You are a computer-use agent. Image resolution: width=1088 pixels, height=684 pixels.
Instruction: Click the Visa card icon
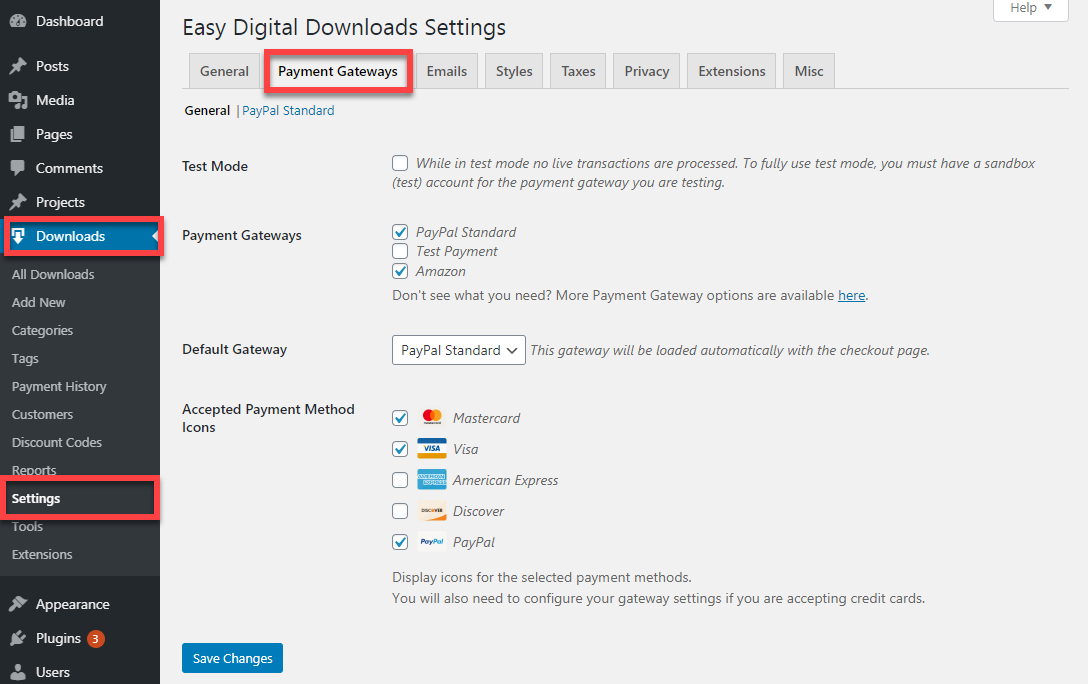(432, 448)
